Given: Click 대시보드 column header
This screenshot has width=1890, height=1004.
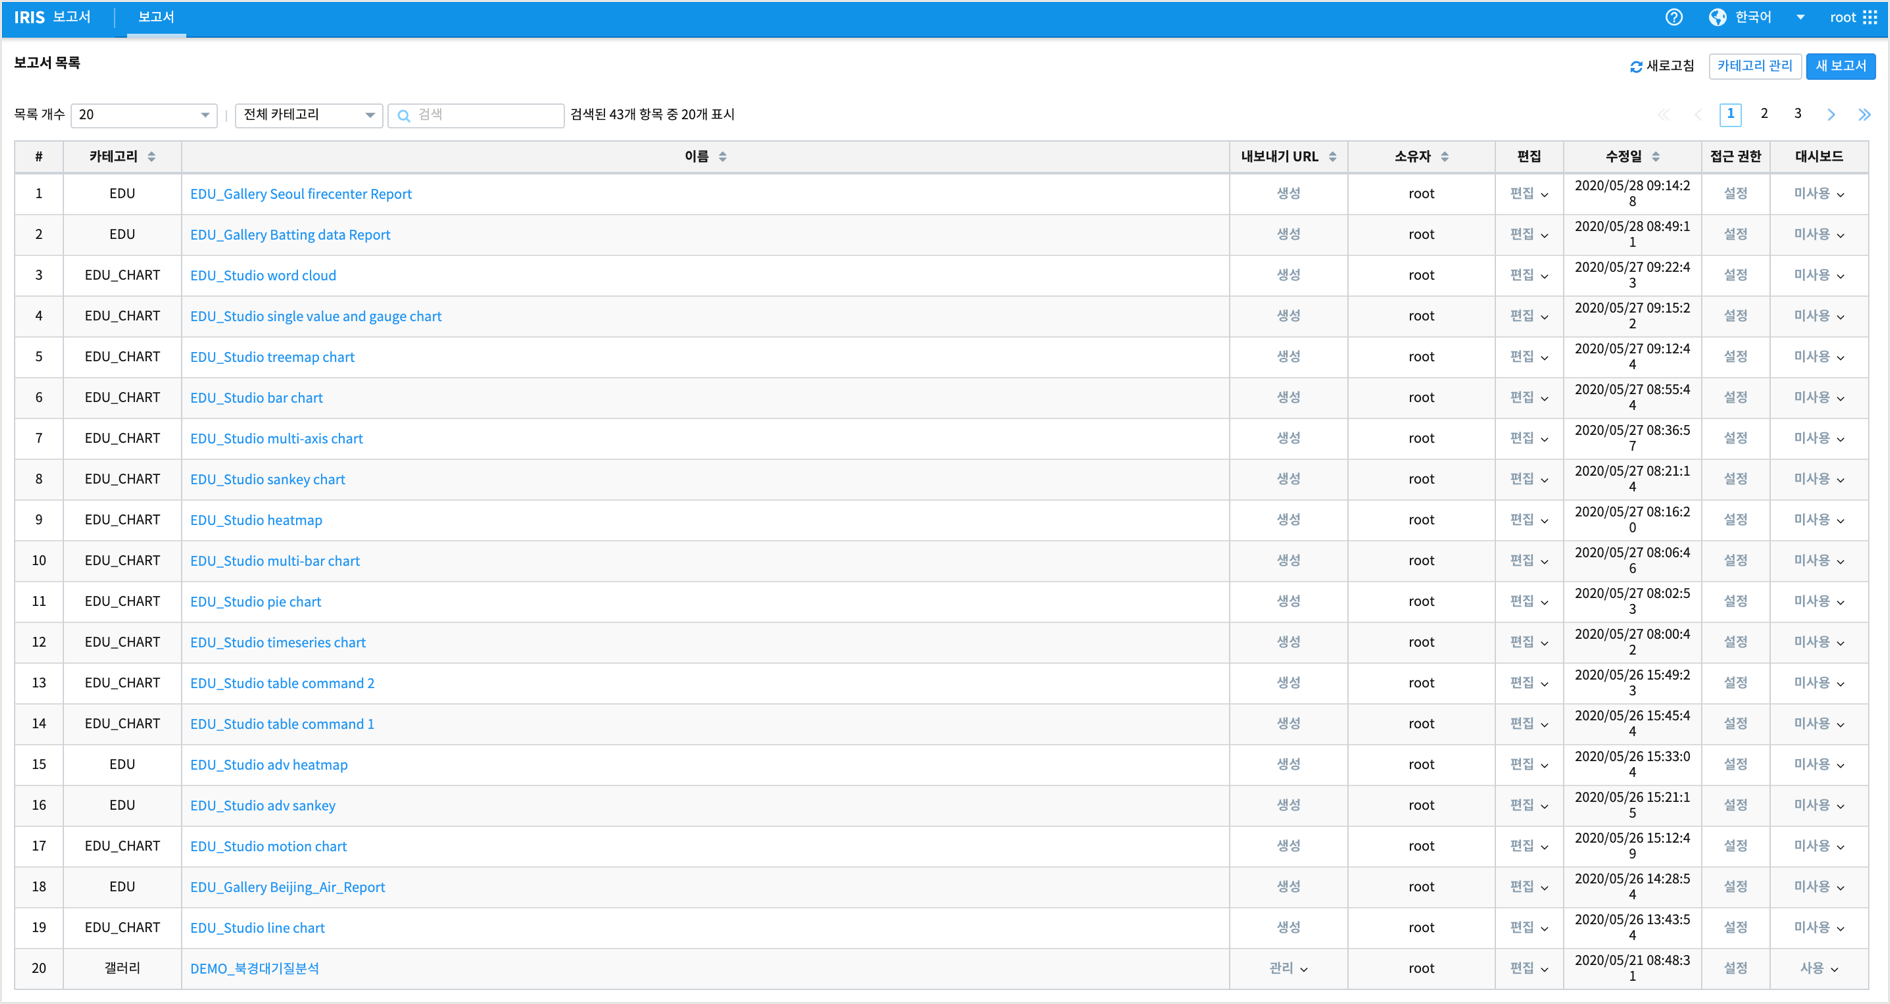Looking at the screenshot, I should 1819,156.
